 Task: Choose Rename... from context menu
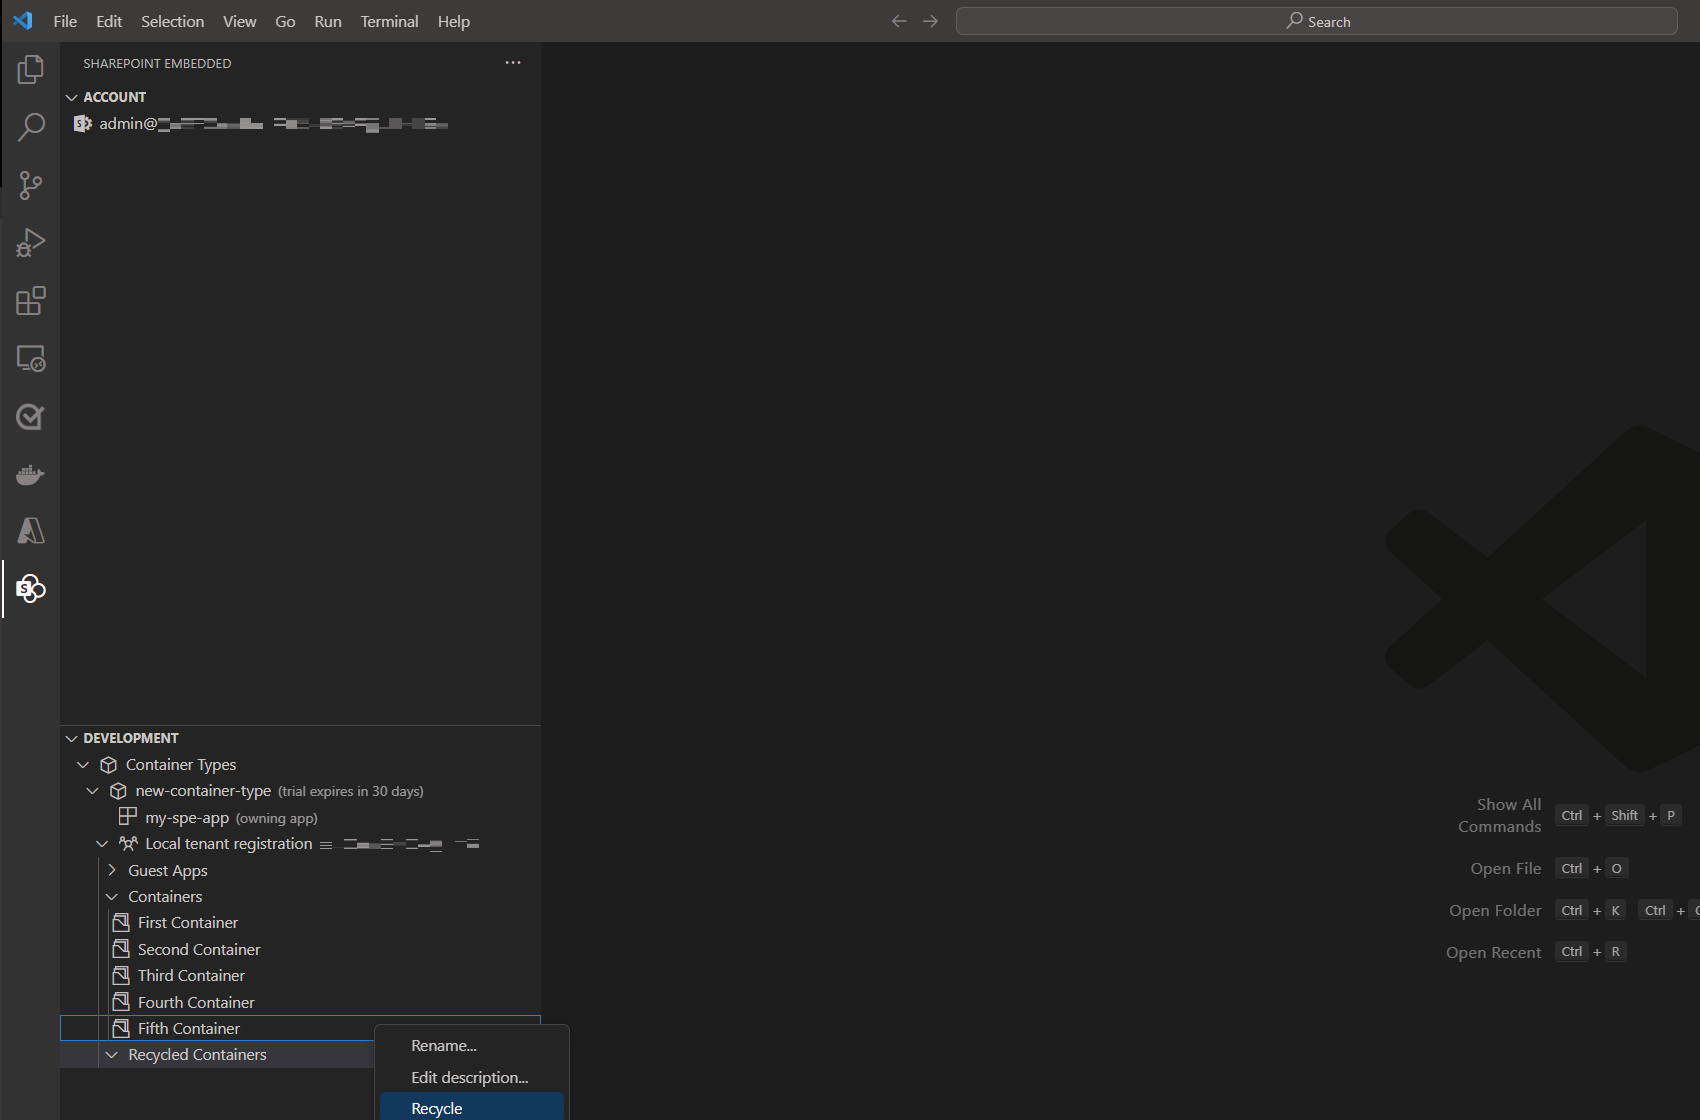tap(472, 1046)
